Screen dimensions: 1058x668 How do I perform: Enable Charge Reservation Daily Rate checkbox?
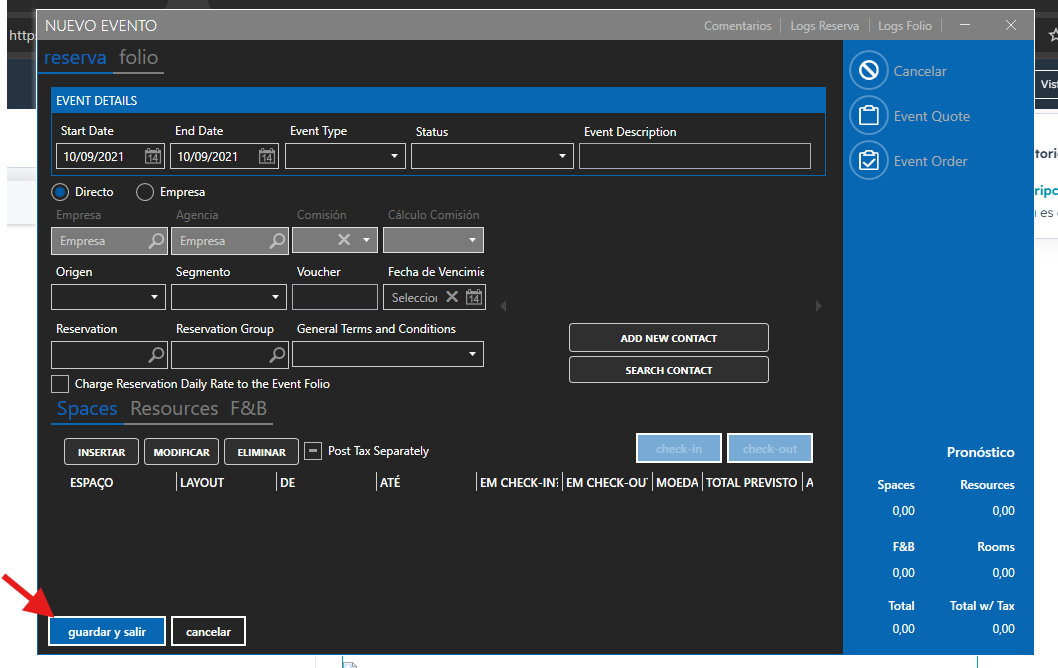60,384
